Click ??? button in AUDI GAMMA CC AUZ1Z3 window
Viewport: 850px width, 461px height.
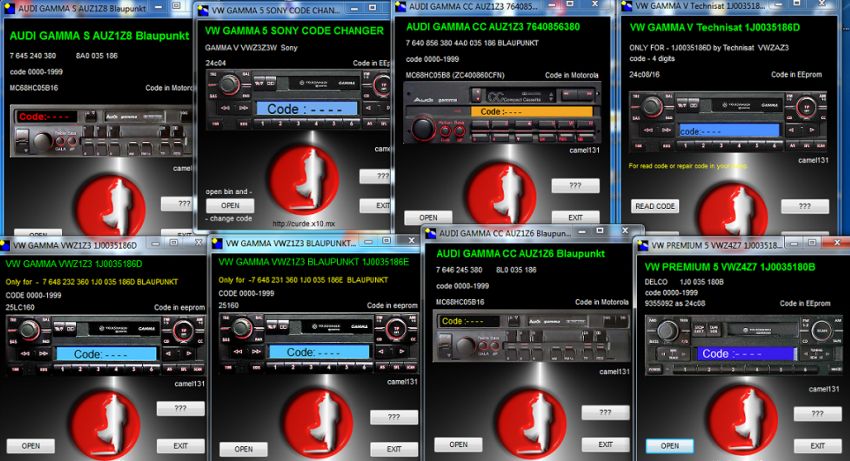pyautogui.click(x=575, y=185)
